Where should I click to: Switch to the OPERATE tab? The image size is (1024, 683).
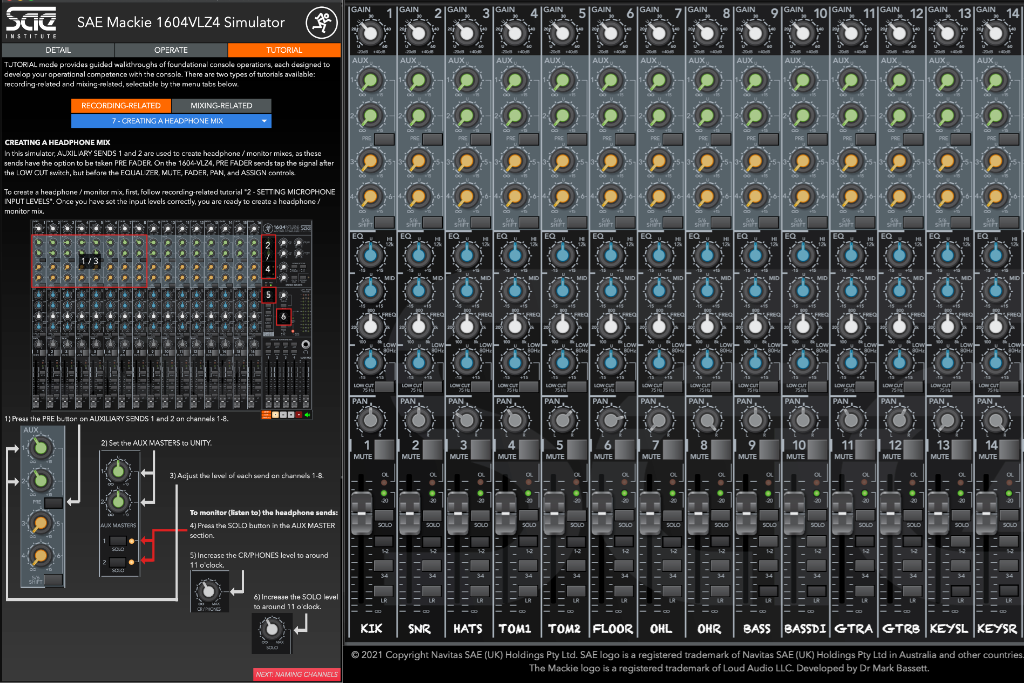(x=170, y=50)
